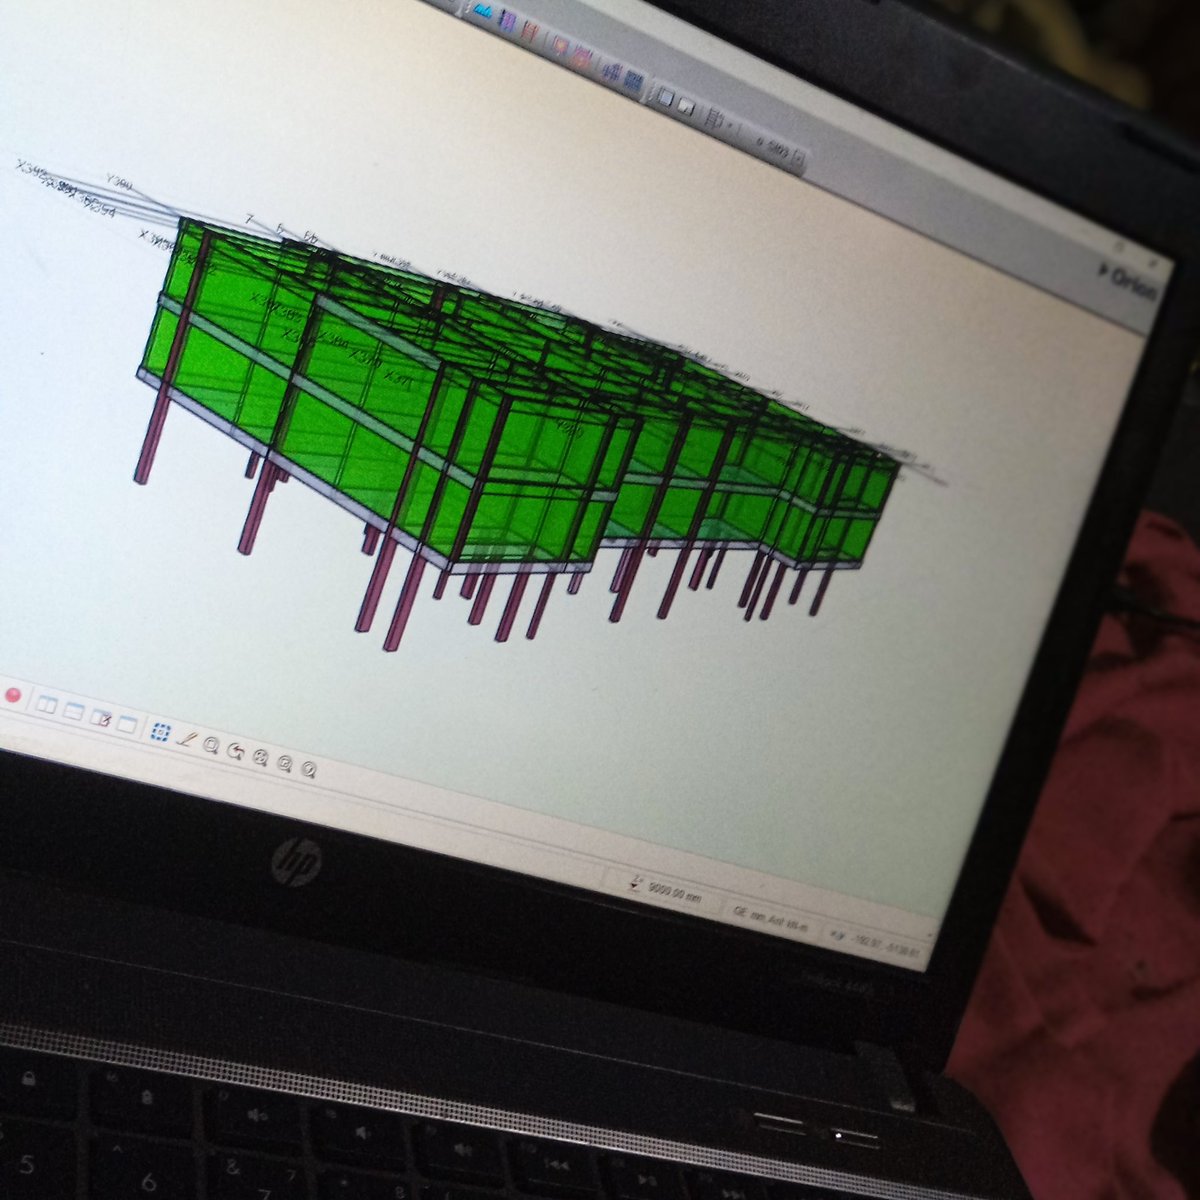Select the pencil drawing tool in bottom toolbar
Image resolution: width=1200 pixels, height=1200 pixels.
186,739
